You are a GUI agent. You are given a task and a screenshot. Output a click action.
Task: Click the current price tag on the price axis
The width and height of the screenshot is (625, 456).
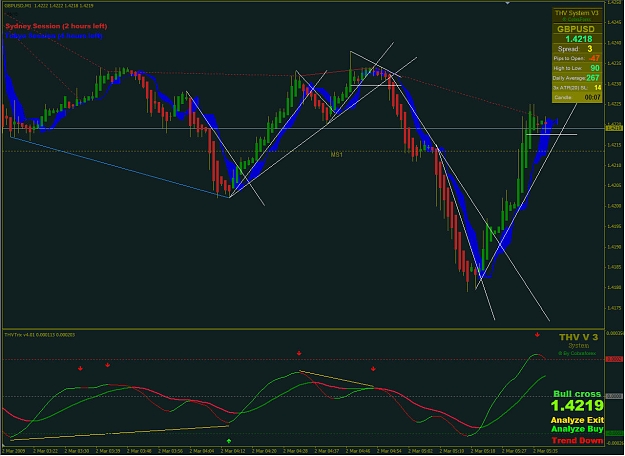pos(614,128)
